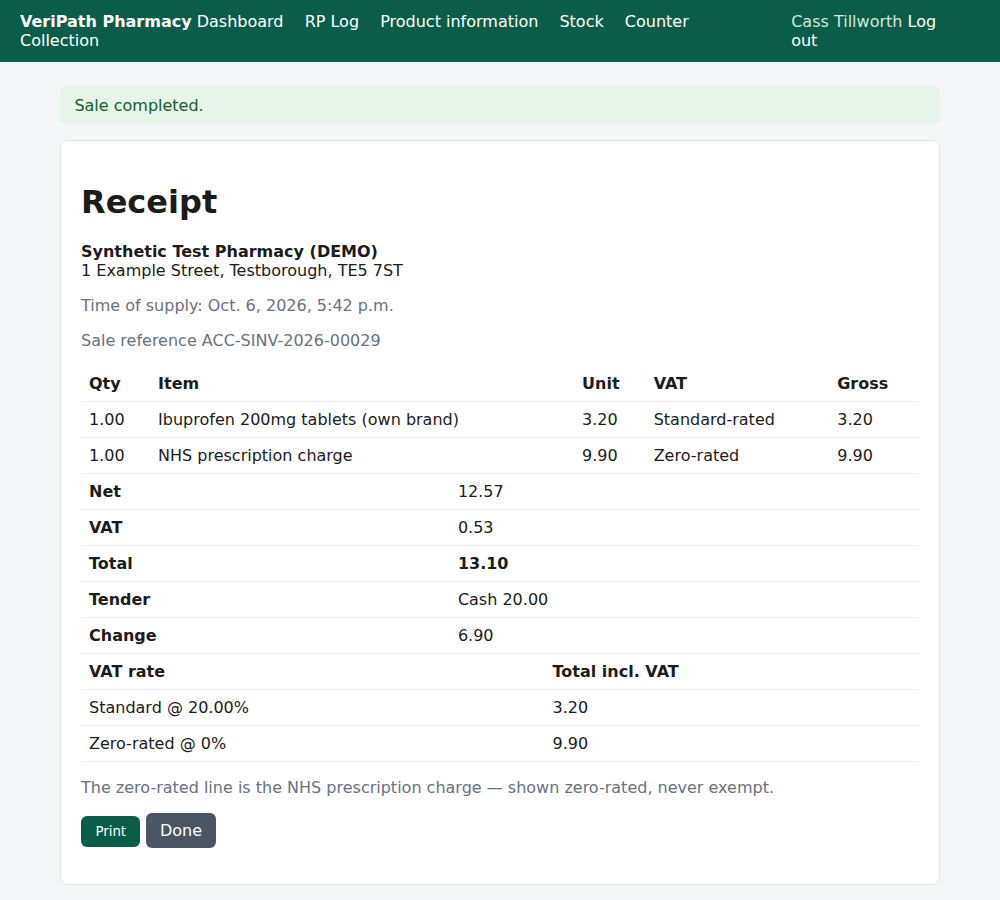Screen dimensions: 1000x900
Task: Print the receipt
Action: click(110, 831)
